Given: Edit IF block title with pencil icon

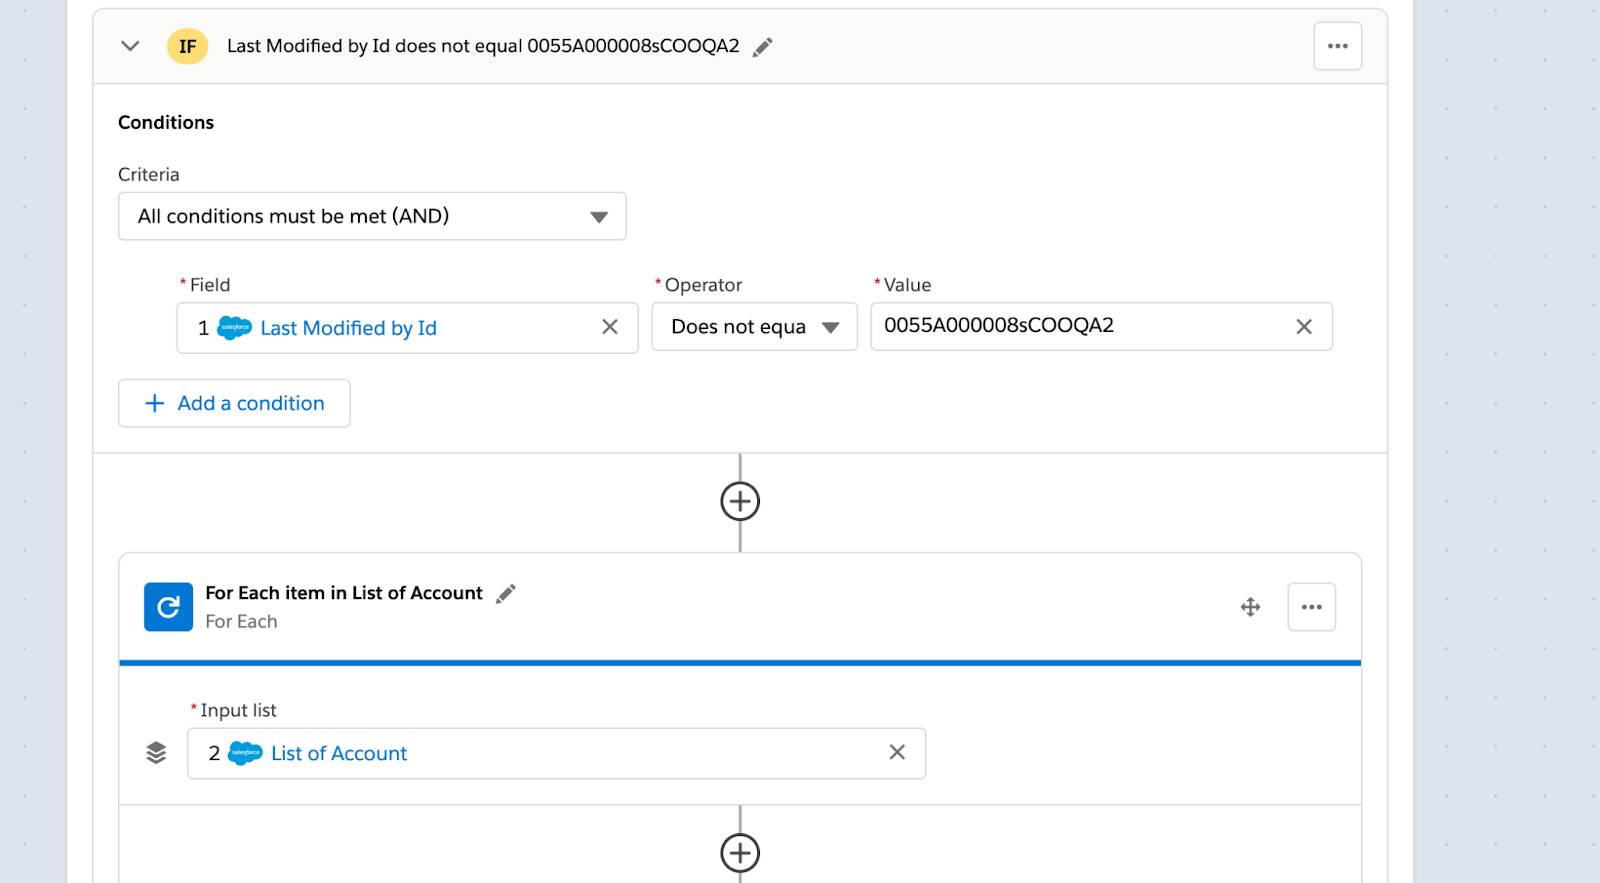Looking at the screenshot, I should pos(762,47).
